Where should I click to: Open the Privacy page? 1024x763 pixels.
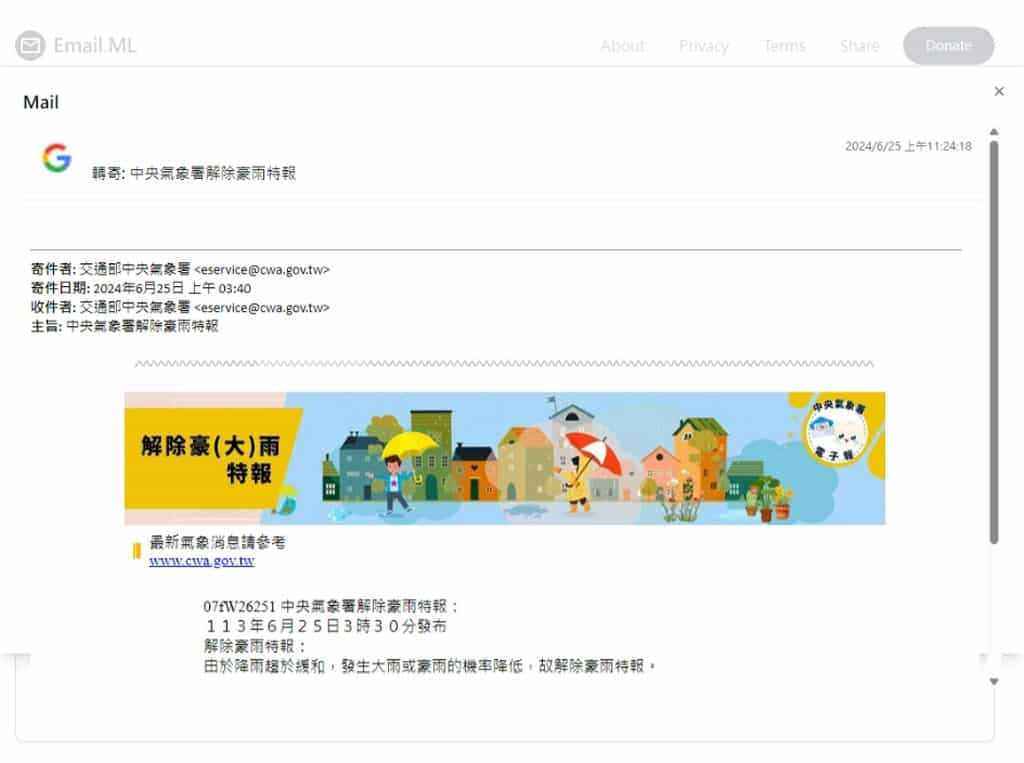(703, 46)
